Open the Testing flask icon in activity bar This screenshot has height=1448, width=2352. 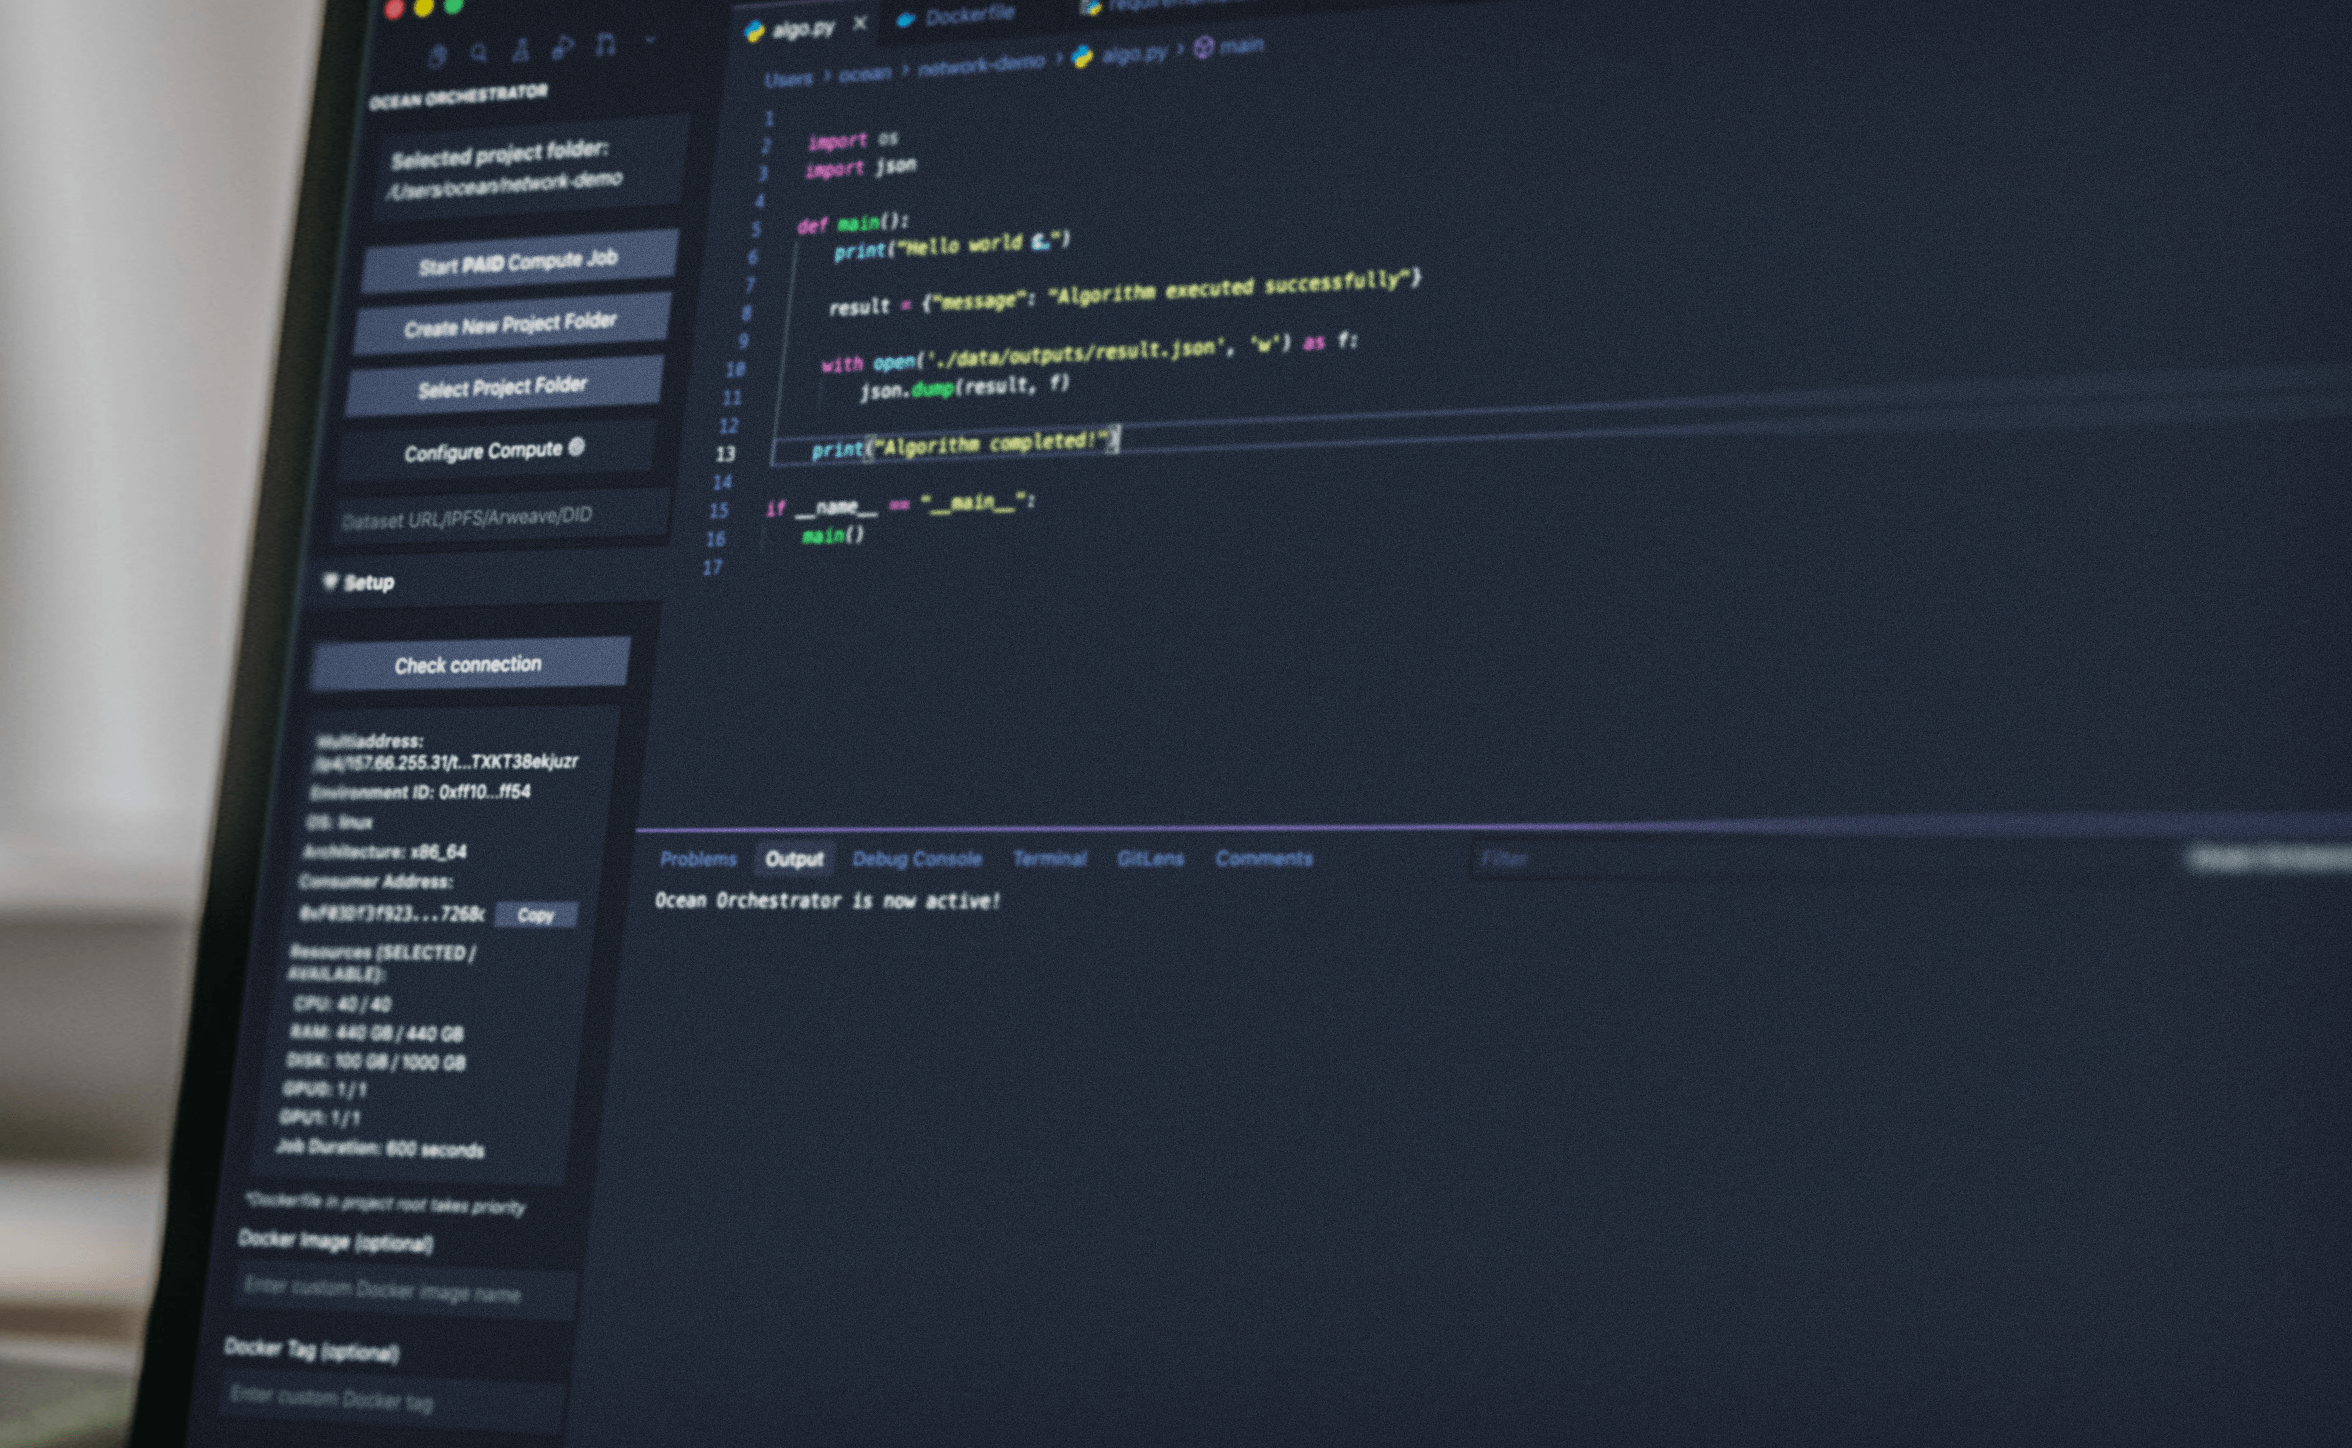[x=521, y=50]
